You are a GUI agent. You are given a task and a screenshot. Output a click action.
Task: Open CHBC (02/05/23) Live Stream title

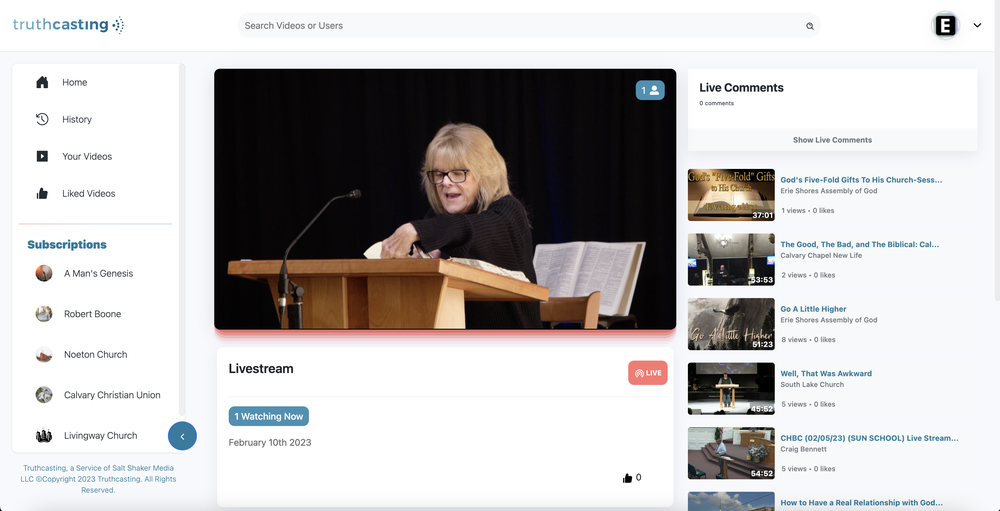869,438
